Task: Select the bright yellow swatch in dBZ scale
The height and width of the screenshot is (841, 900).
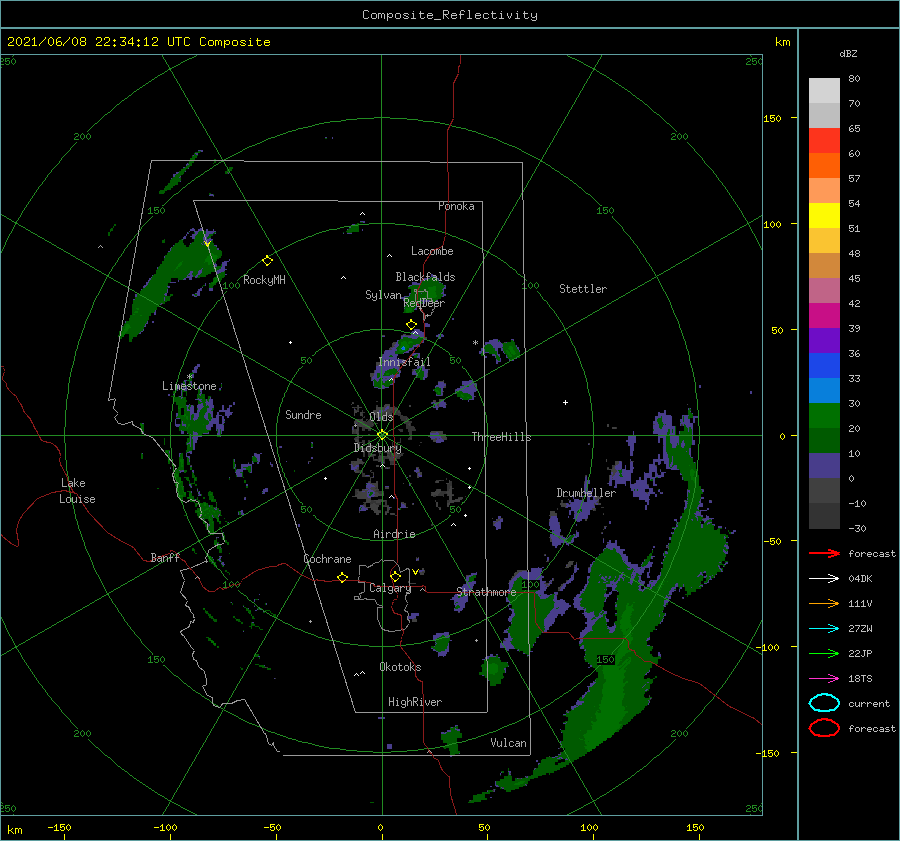Action: [x=824, y=216]
